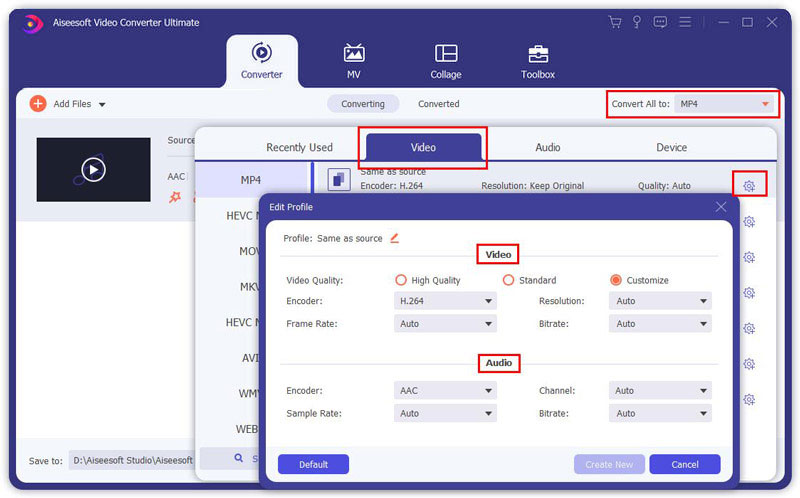
Task: Click the gear icon on the AVI row
Action: 749,364
